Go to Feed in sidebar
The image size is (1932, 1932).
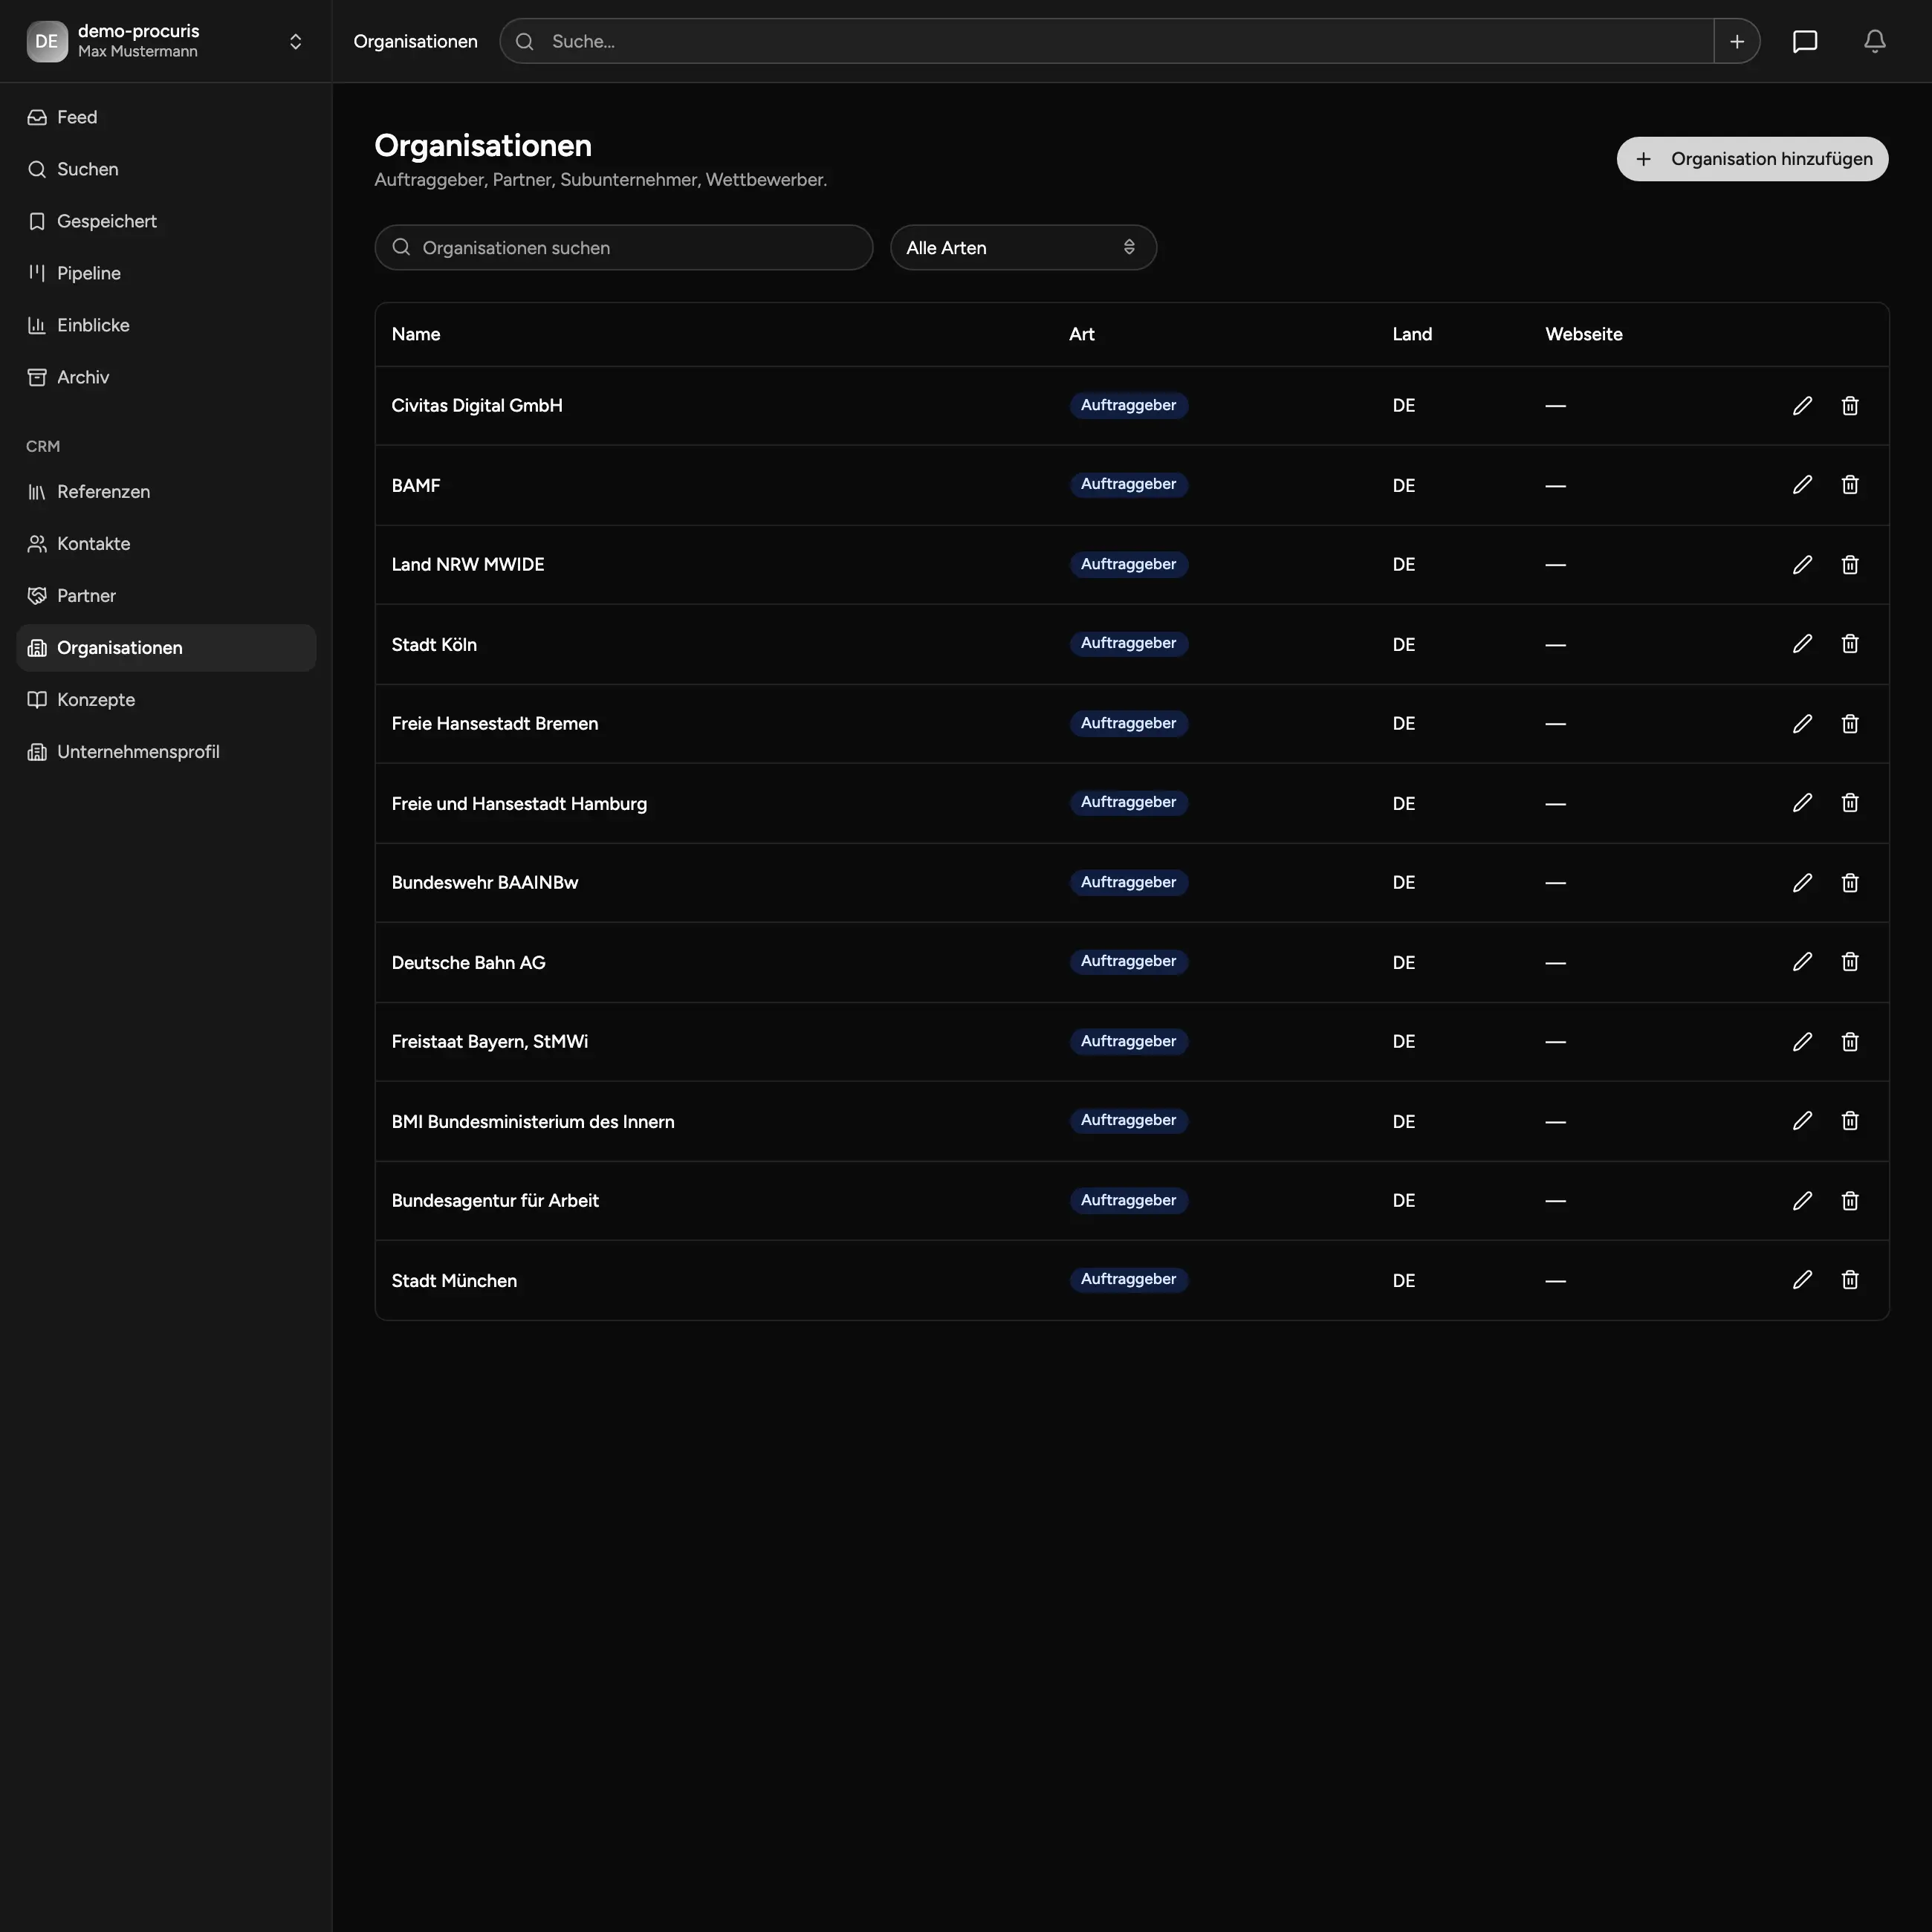tap(166, 117)
